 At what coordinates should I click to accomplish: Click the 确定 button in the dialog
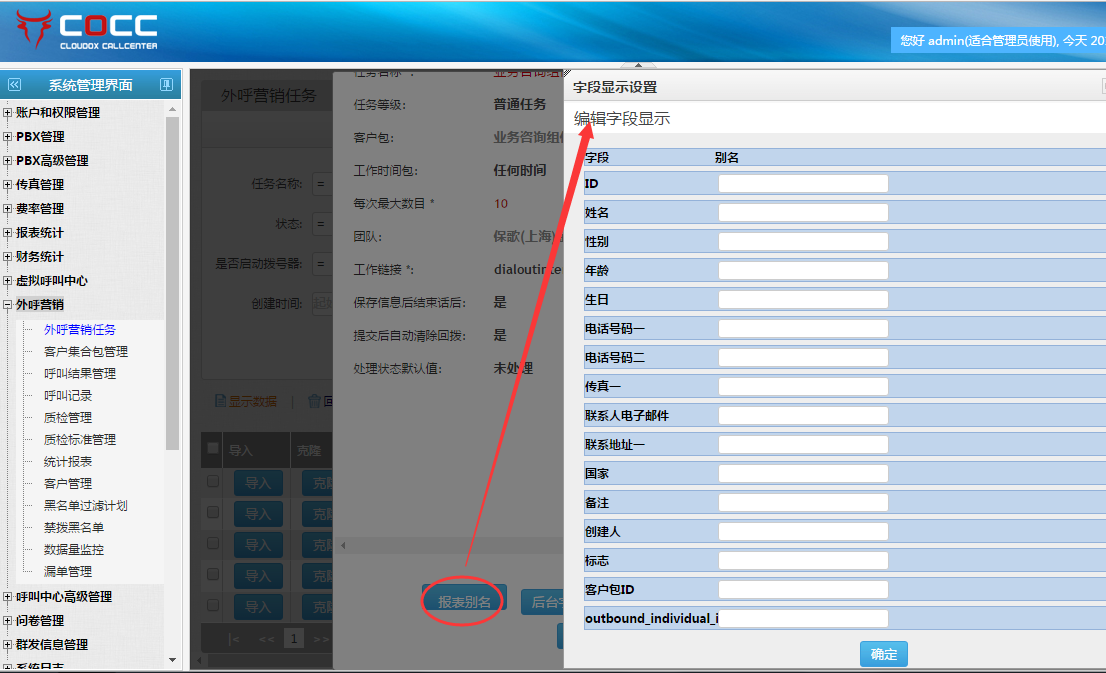point(883,654)
